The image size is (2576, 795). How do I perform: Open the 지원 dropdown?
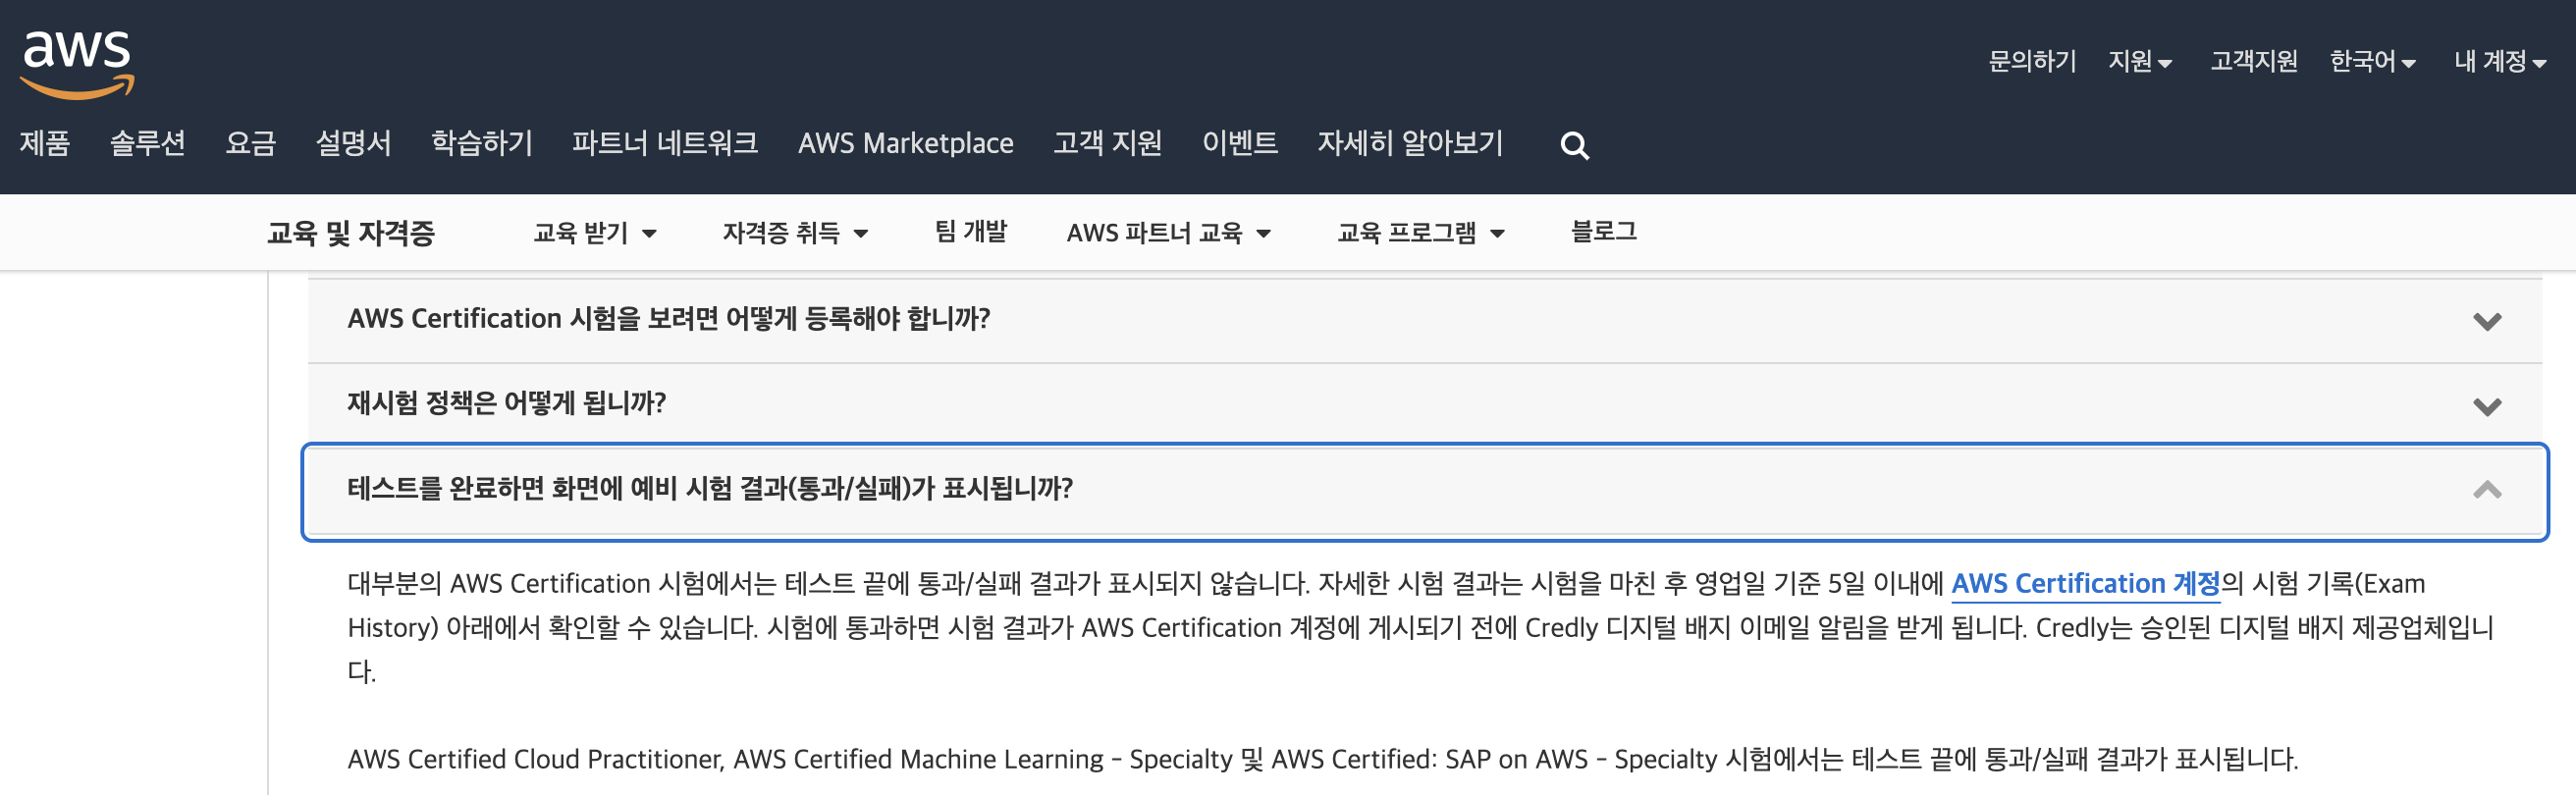tap(2140, 61)
